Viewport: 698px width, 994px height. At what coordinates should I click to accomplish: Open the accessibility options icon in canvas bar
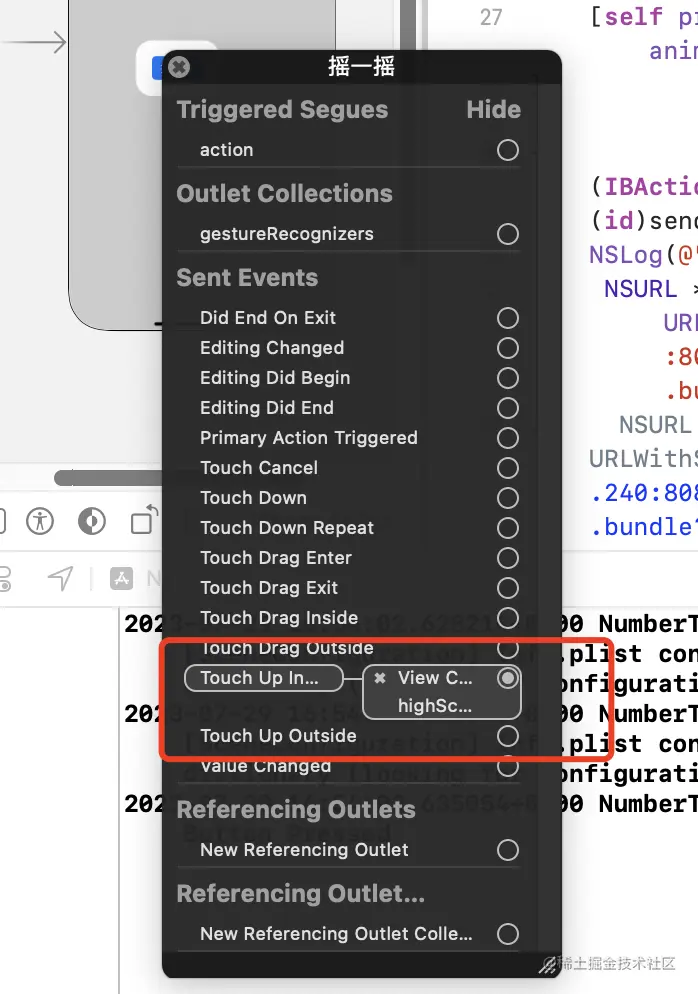click(x=40, y=522)
